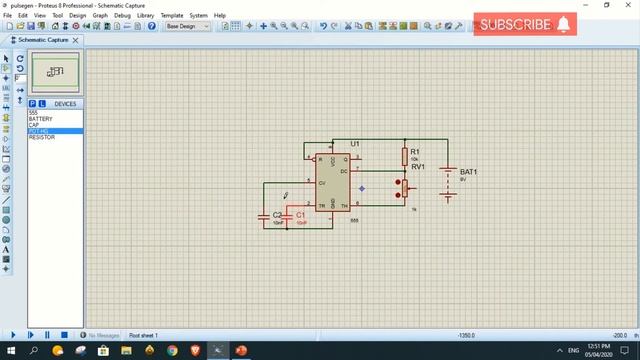Pause the simulation
640x360 pixels.
tap(47, 335)
